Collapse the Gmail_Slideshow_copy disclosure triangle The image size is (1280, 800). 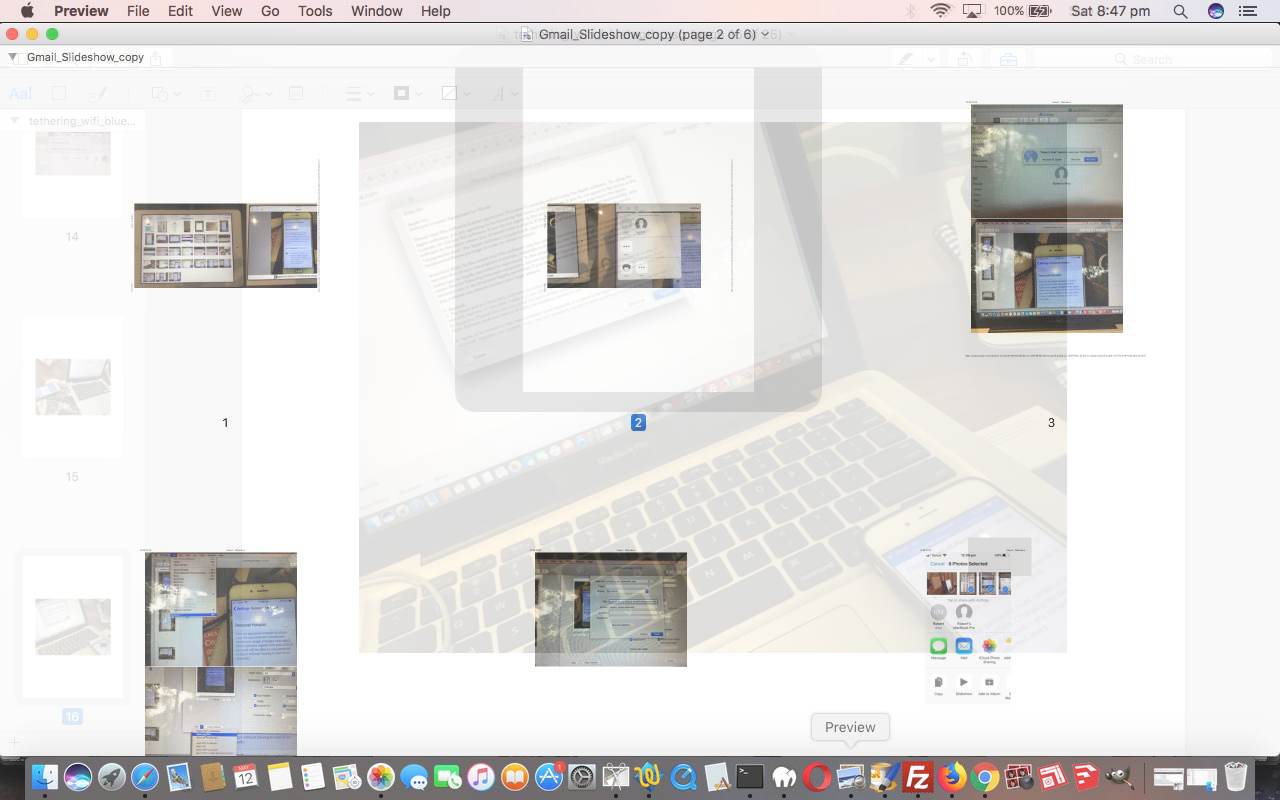pos(12,57)
